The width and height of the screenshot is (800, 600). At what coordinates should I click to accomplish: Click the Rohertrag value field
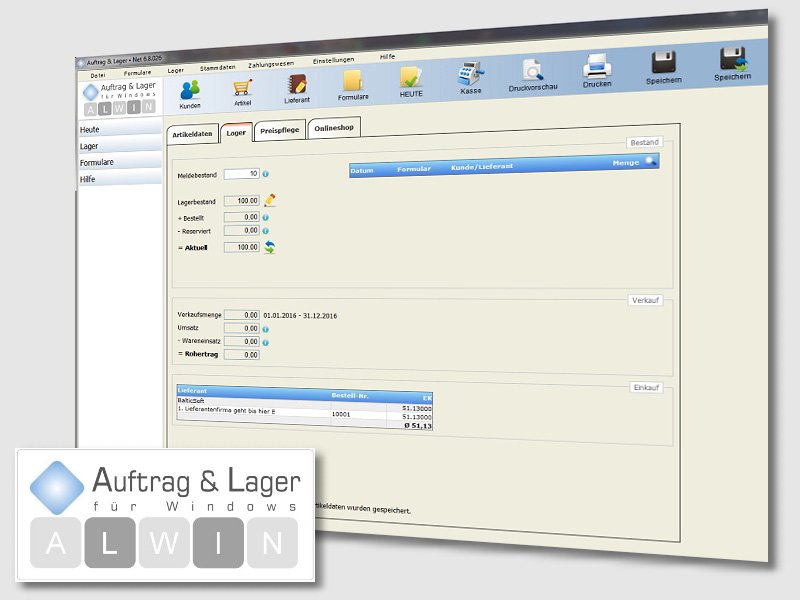(242, 355)
